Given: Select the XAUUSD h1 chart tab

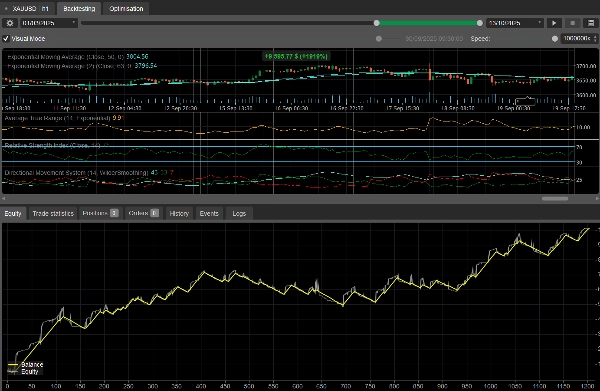Looking at the screenshot, I should tap(28, 8).
